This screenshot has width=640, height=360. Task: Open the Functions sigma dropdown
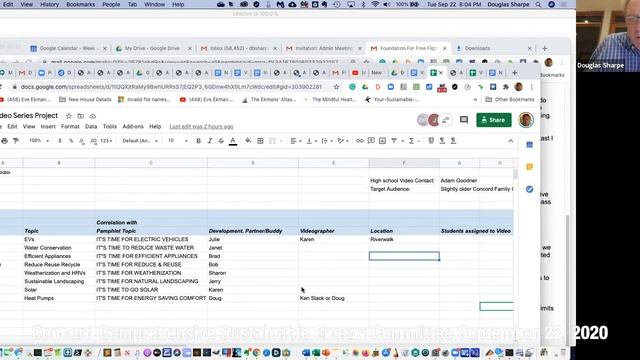coord(413,141)
